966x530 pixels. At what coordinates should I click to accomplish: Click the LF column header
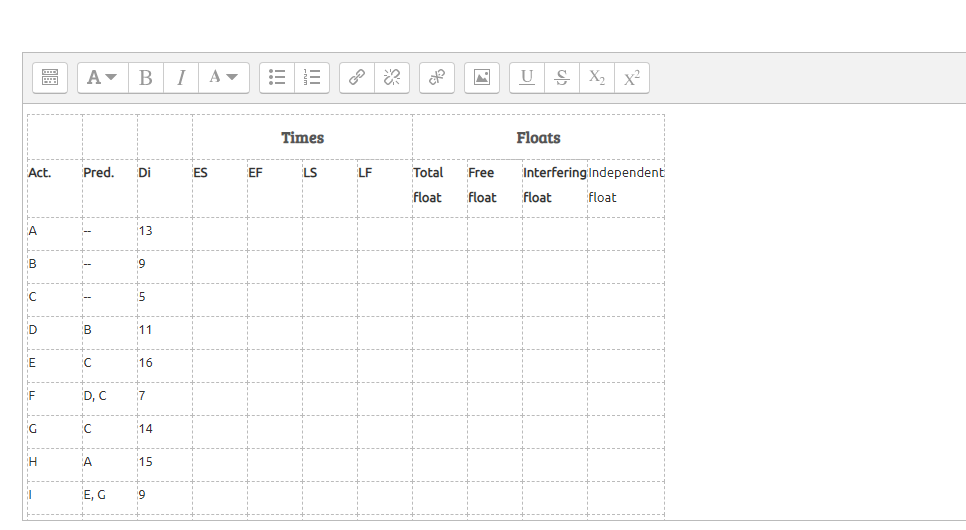coord(384,189)
